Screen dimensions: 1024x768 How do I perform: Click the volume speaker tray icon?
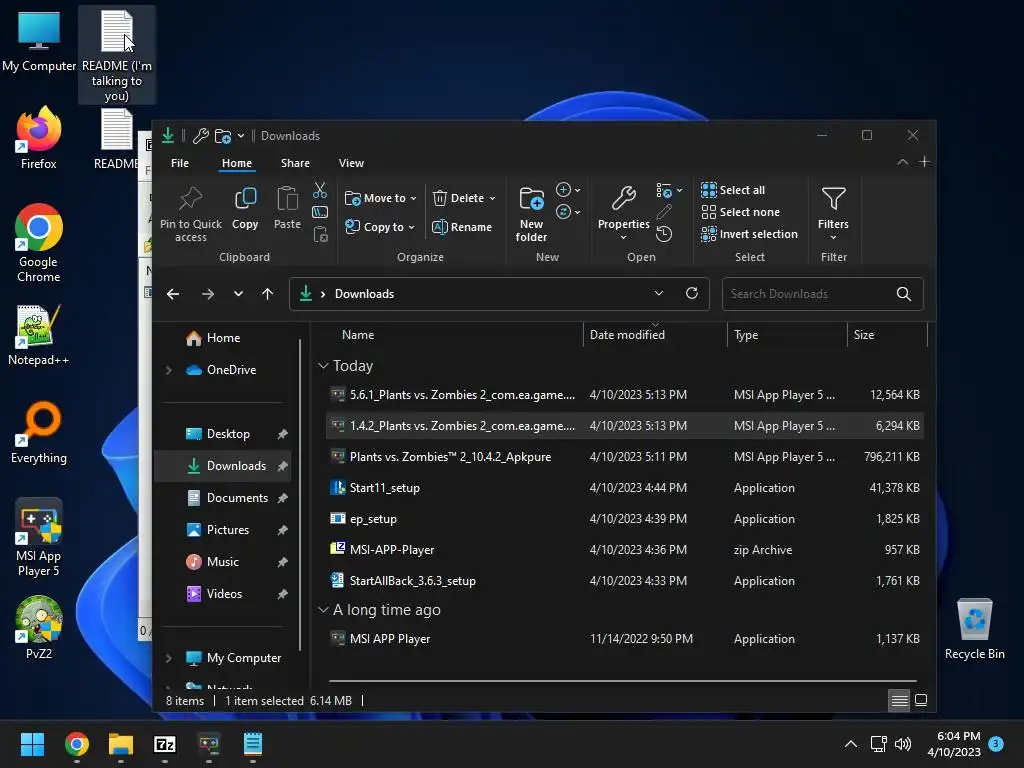(903, 744)
